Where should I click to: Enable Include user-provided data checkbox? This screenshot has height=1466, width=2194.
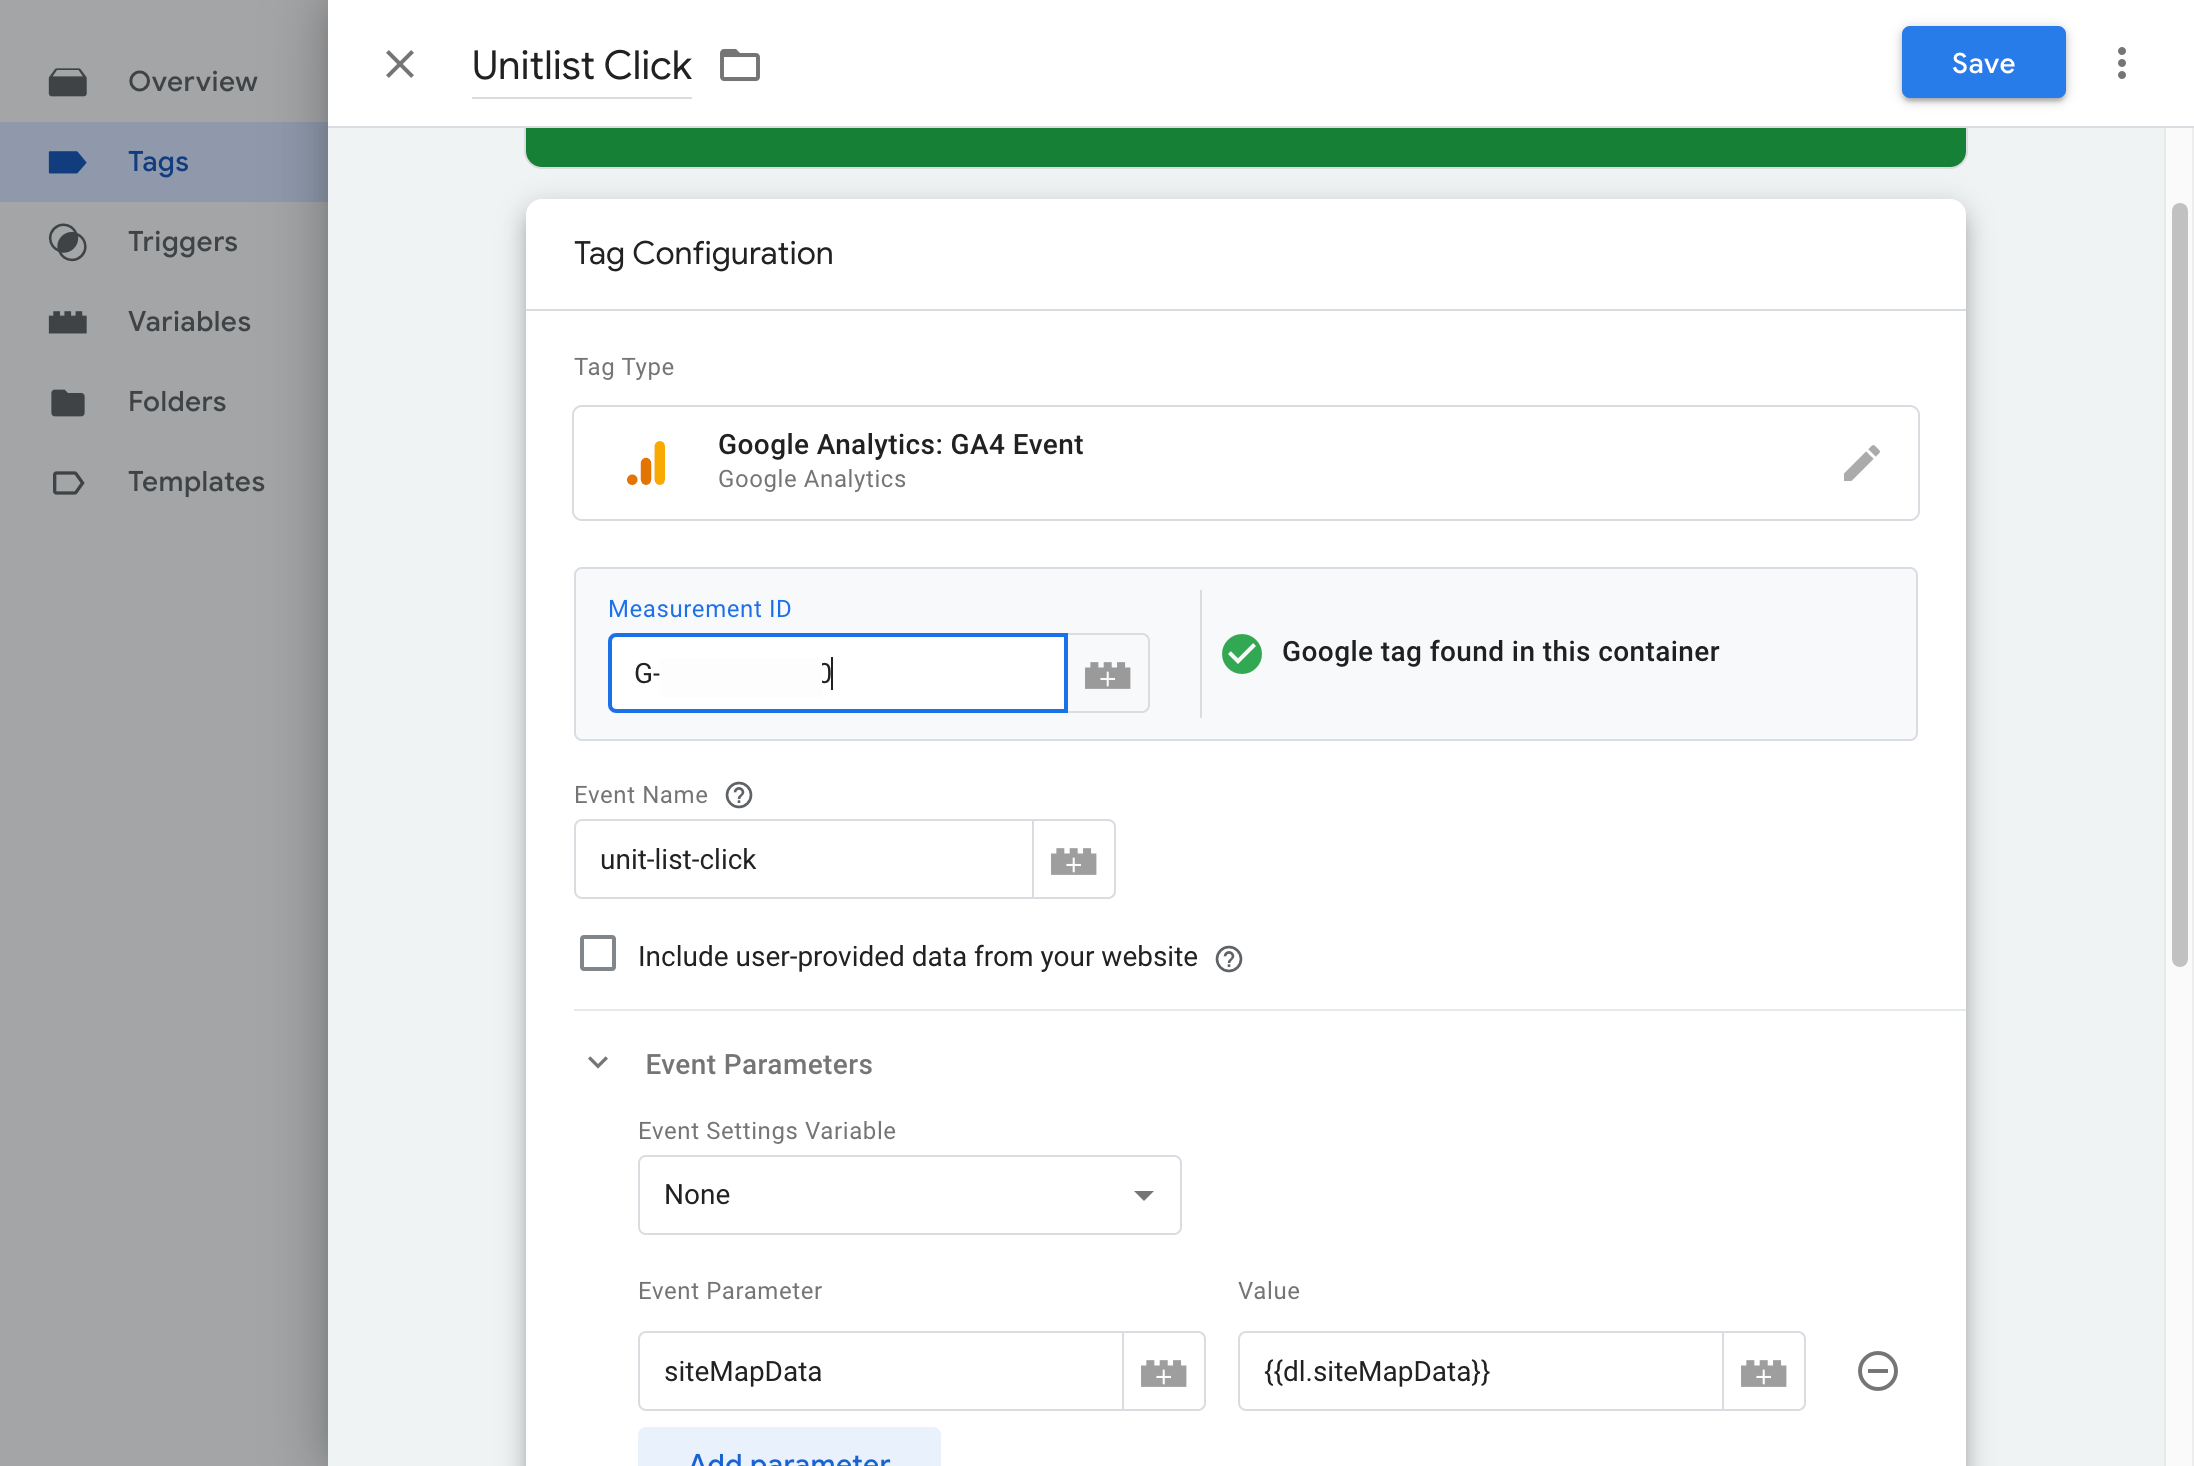click(x=598, y=954)
